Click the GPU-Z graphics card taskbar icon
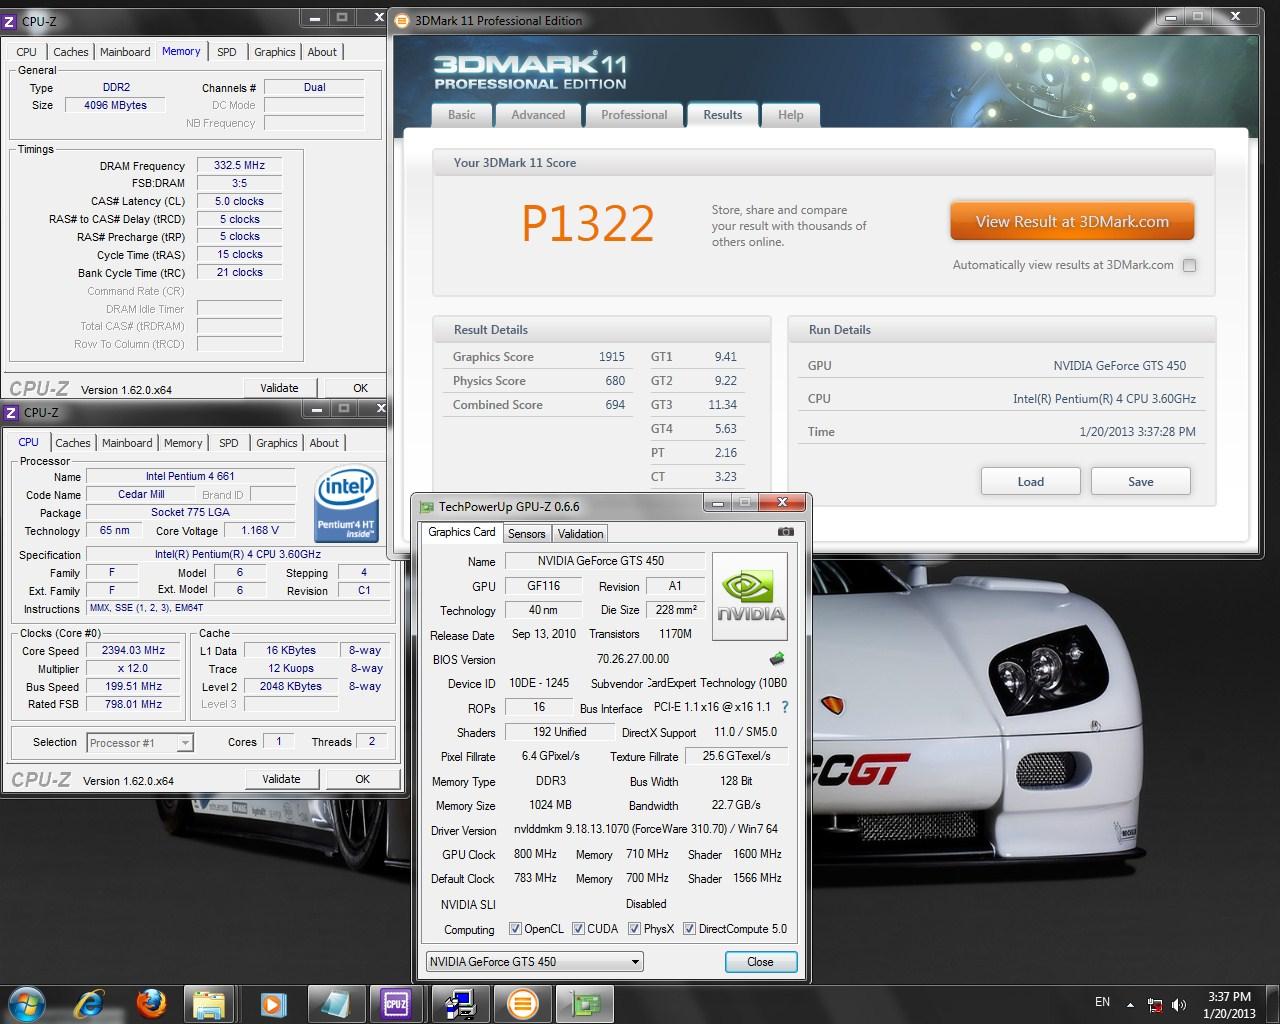Viewport: 1280px width, 1024px height. [586, 1003]
